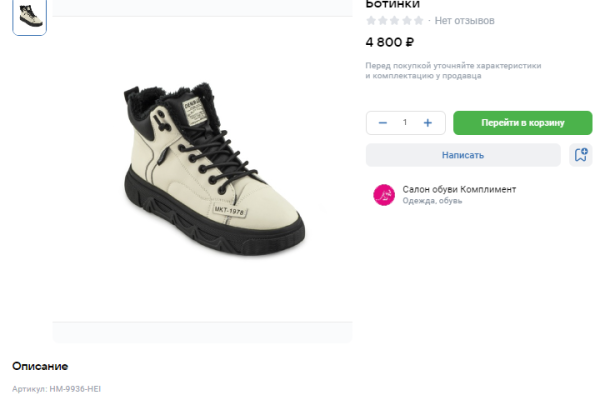Click the Артикул HM-9936-HEI text
The image size is (600, 400).
point(57,389)
